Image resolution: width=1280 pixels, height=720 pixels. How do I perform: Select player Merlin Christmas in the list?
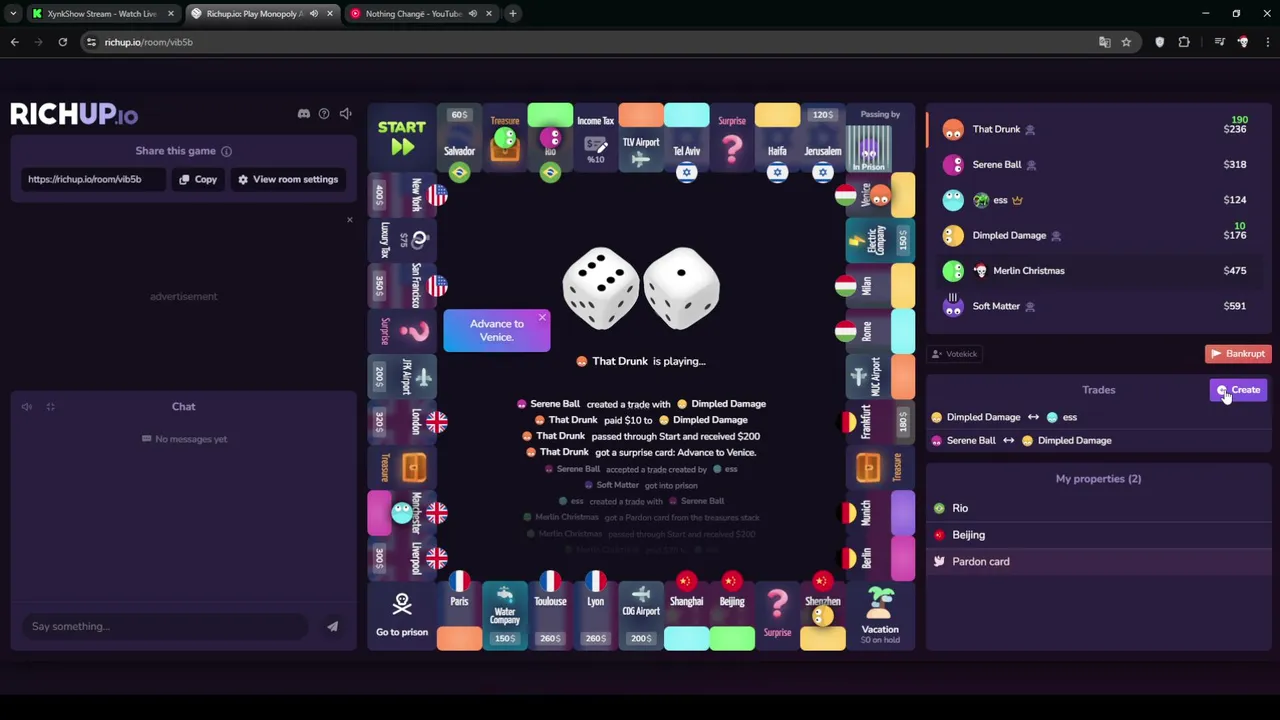[x=1098, y=271]
